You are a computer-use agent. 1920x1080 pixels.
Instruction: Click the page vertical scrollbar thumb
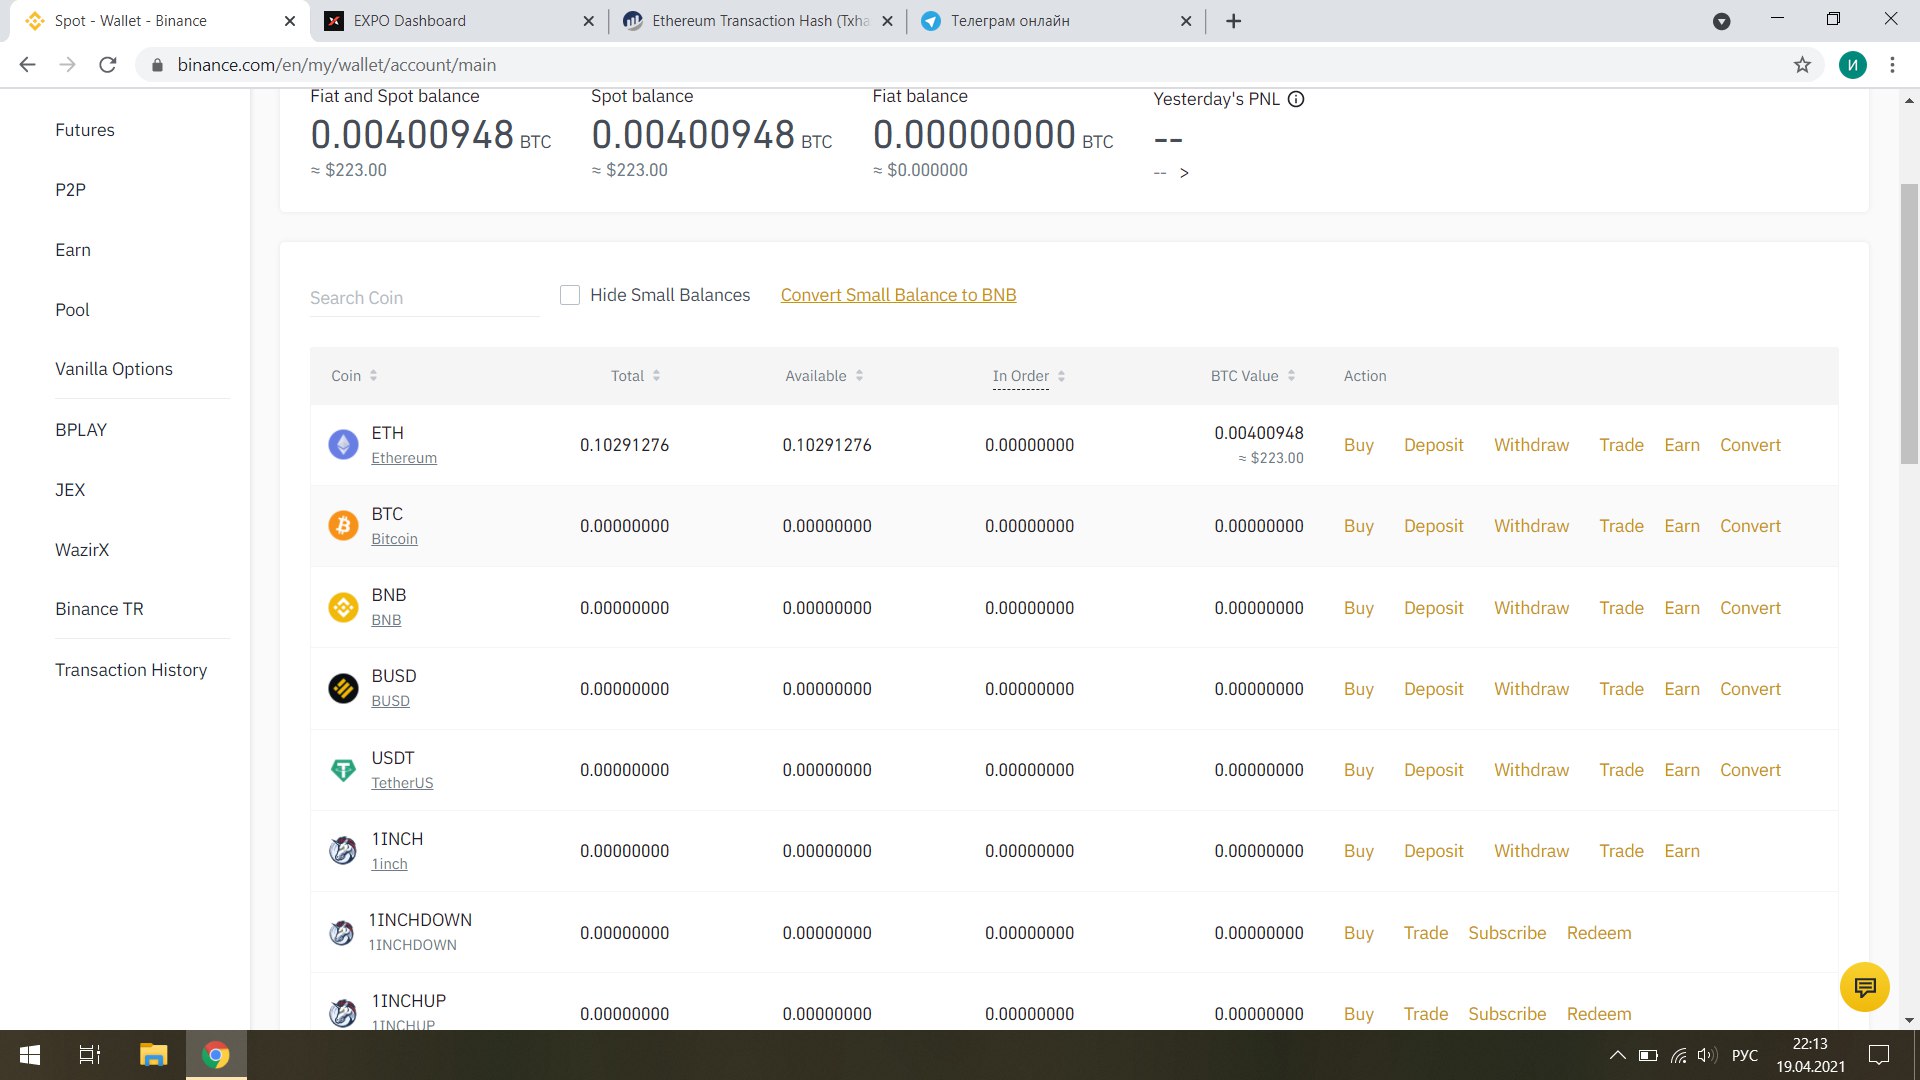point(1909,323)
